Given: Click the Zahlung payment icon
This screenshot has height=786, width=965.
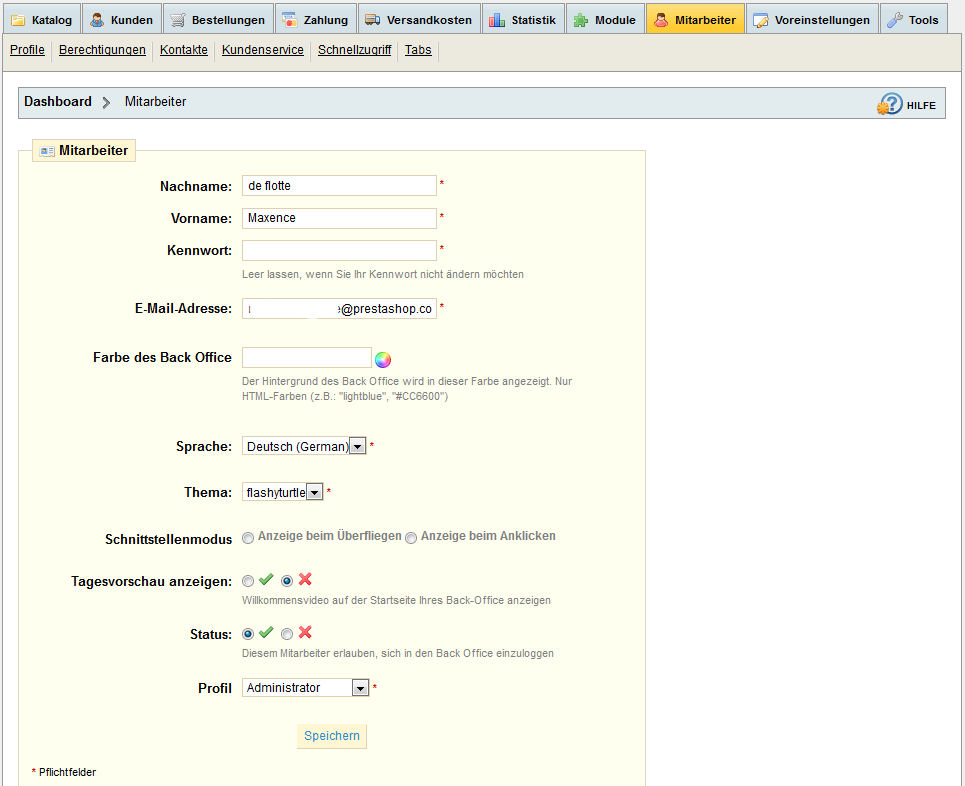Looking at the screenshot, I should (289, 20).
